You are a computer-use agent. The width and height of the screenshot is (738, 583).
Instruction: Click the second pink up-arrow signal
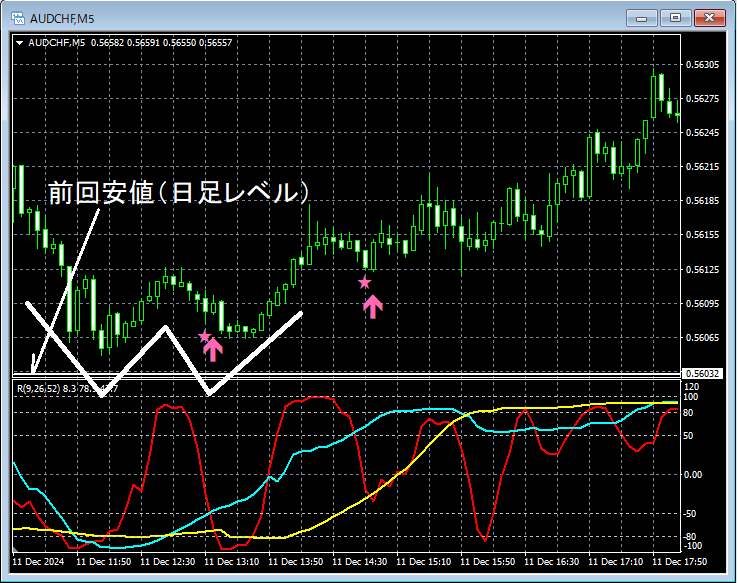pos(373,307)
